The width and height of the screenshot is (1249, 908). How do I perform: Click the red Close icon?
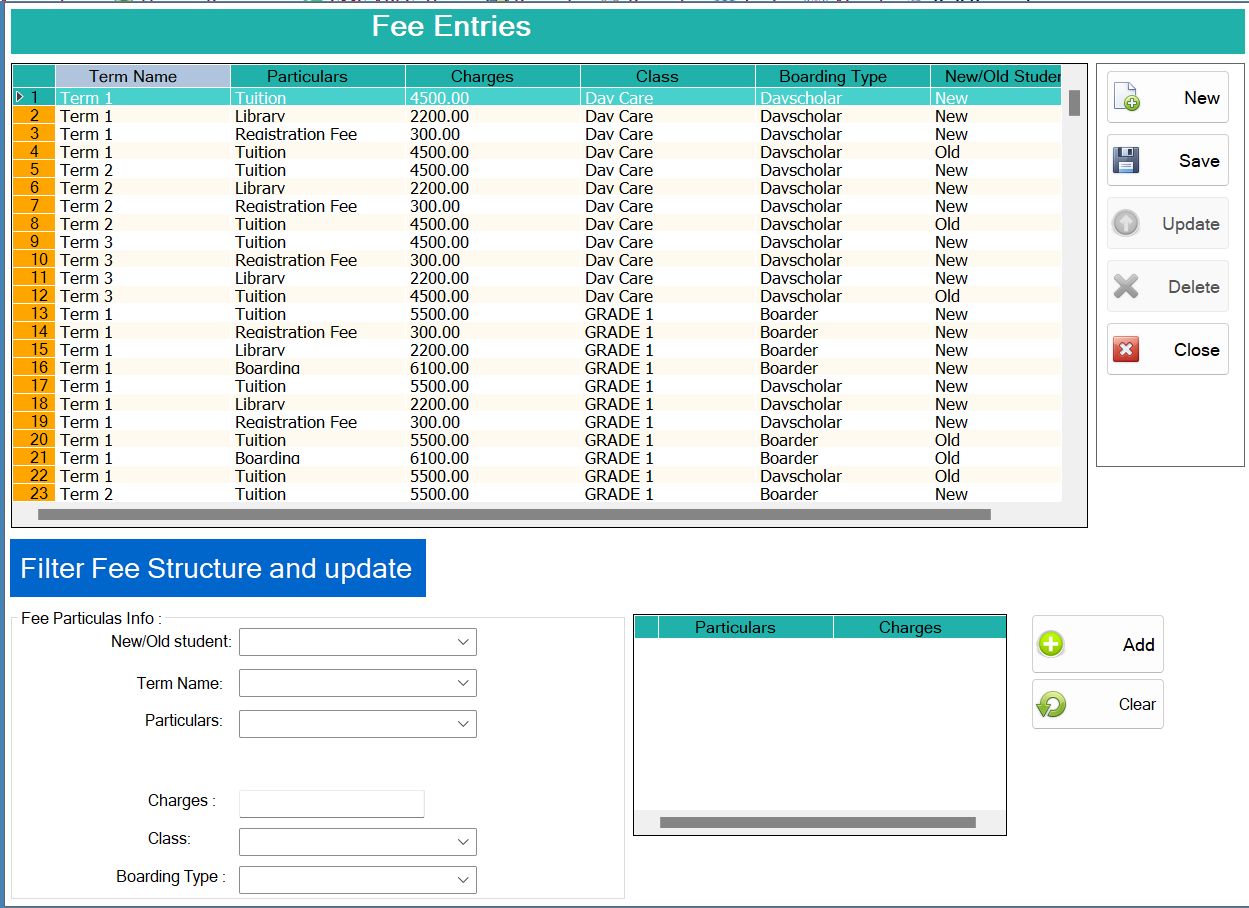tap(1127, 350)
